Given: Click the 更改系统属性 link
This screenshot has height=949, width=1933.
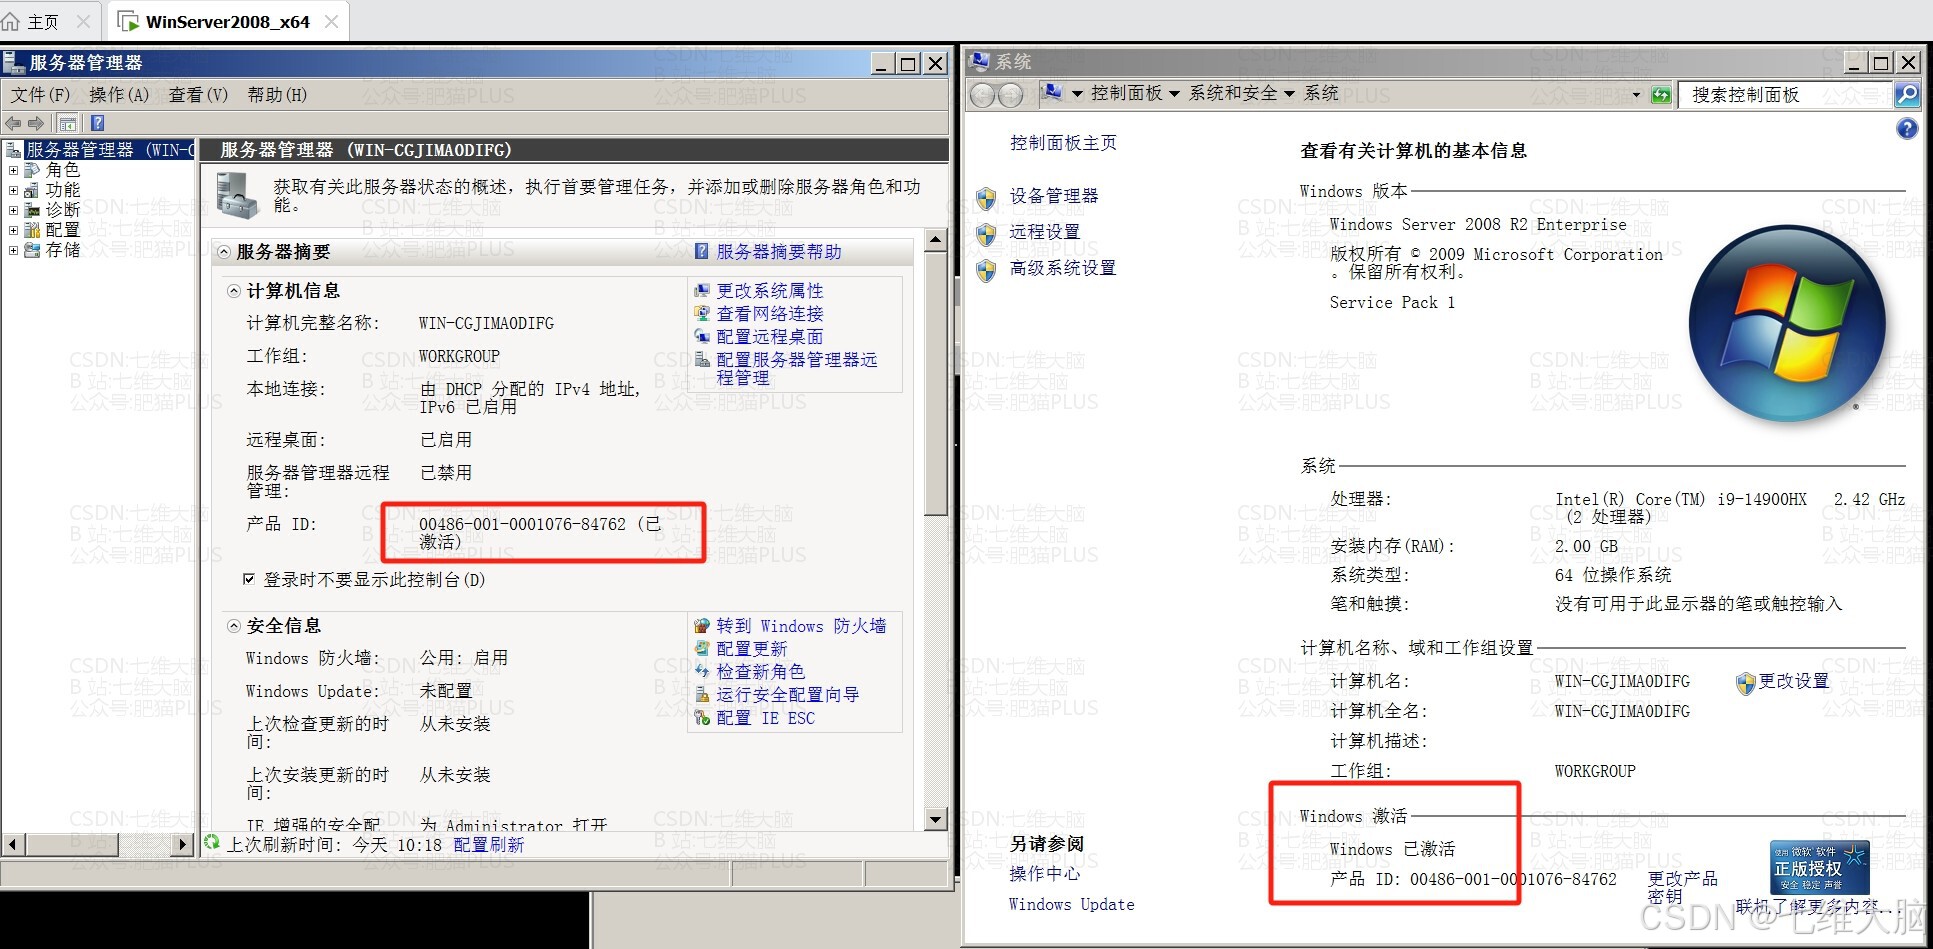Looking at the screenshot, I should (770, 291).
